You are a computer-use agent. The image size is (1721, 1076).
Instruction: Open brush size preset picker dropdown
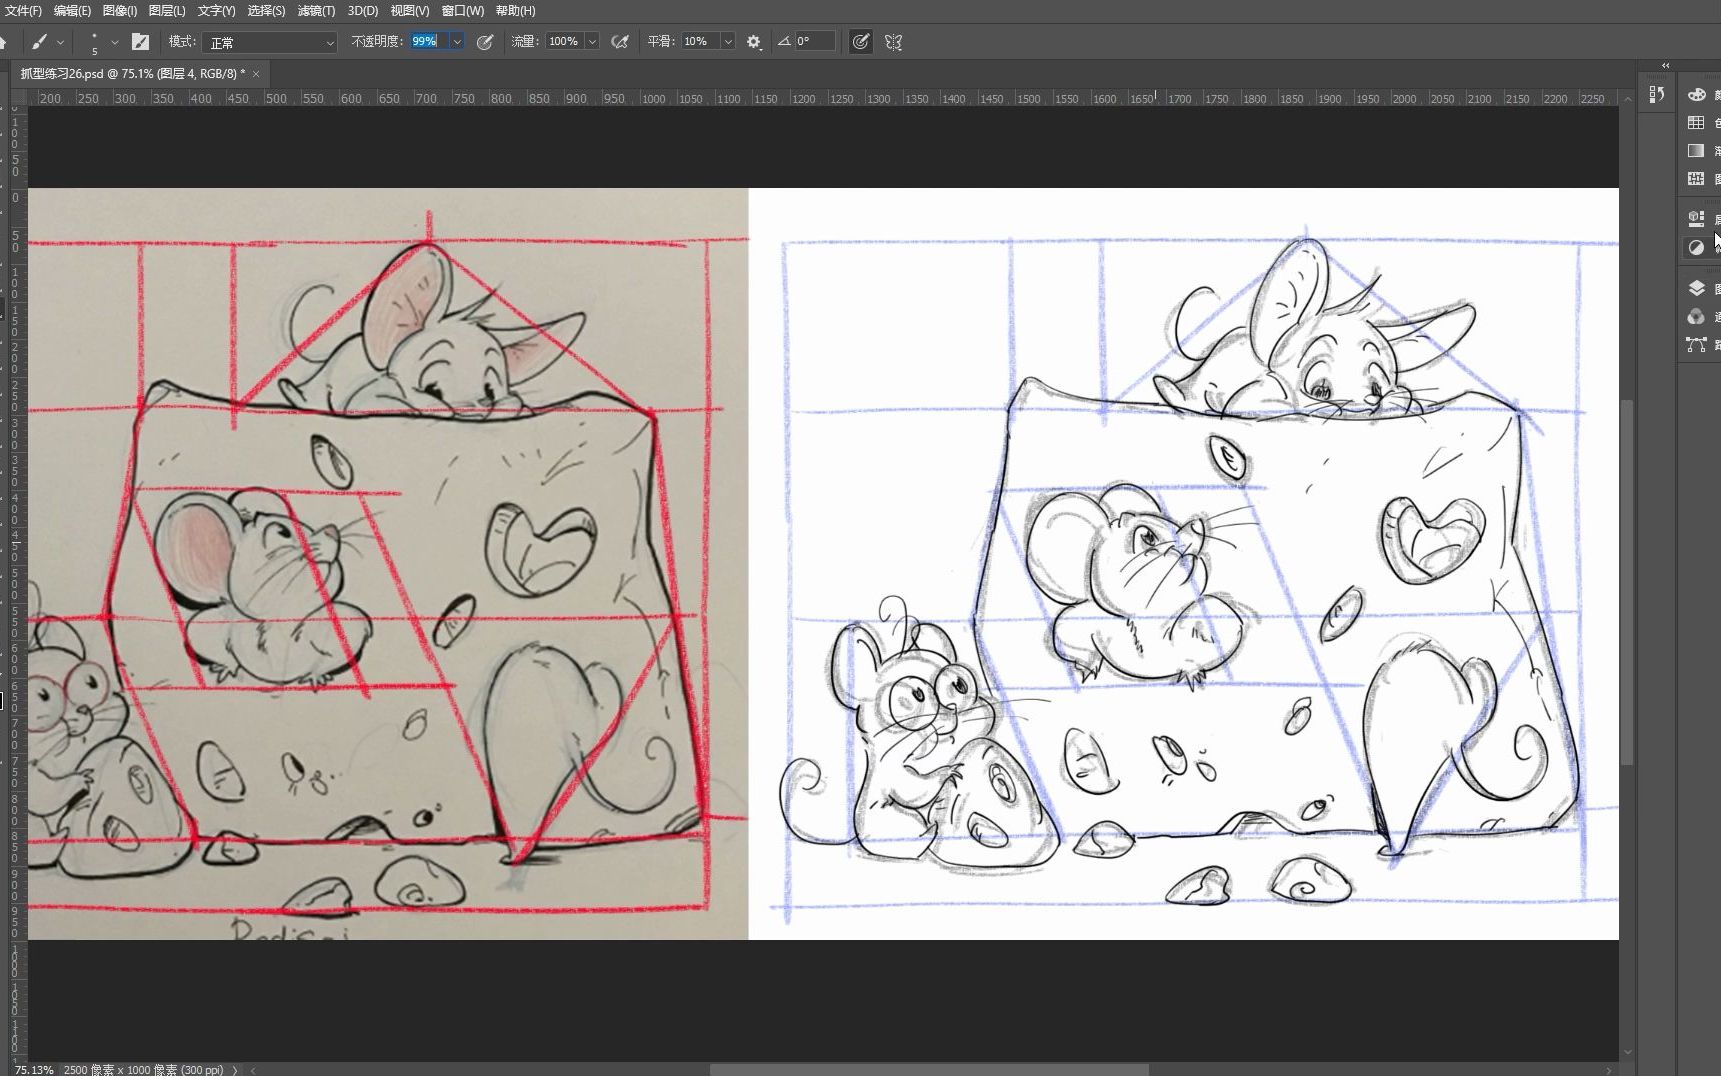pos(115,42)
